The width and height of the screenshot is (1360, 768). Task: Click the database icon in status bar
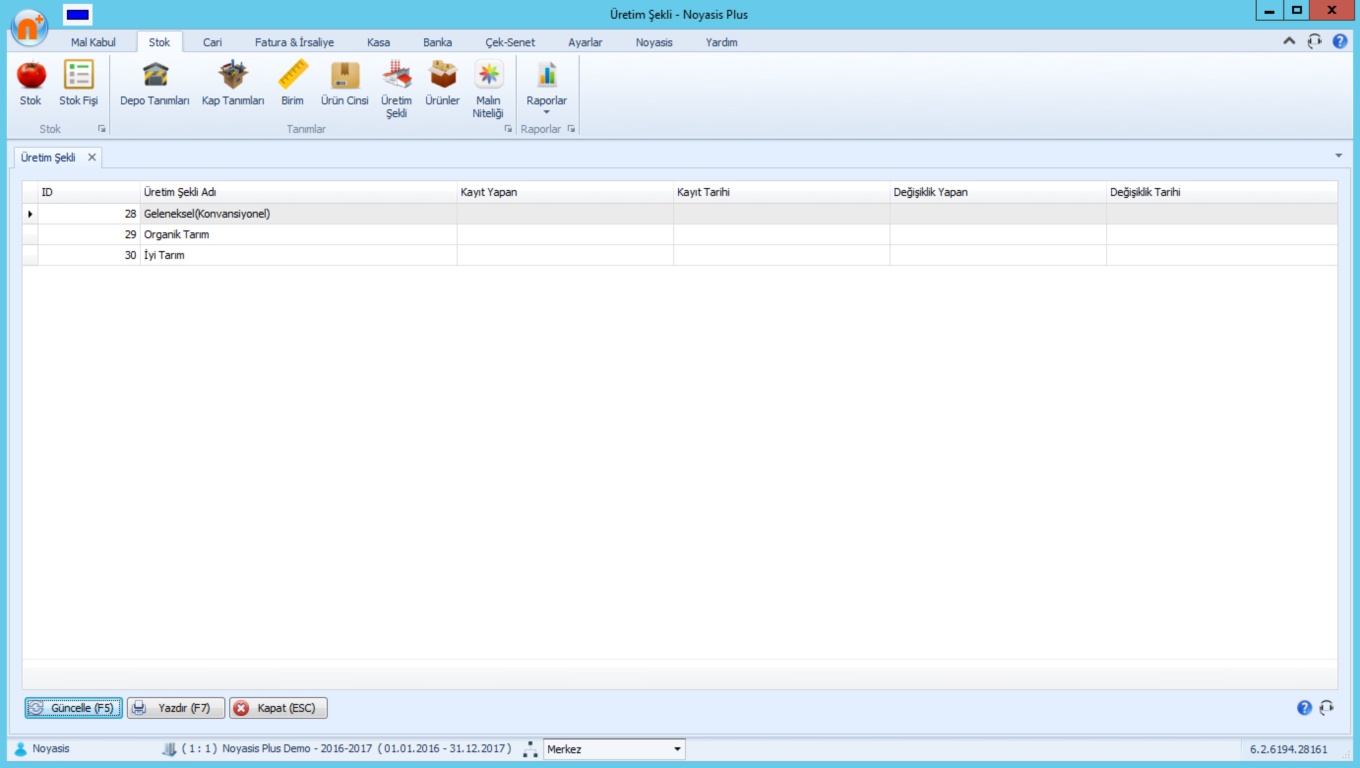(x=169, y=749)
